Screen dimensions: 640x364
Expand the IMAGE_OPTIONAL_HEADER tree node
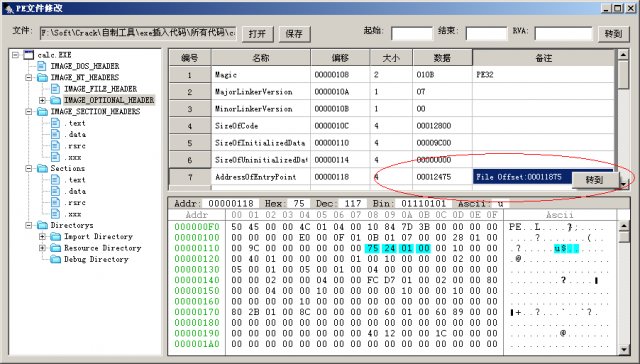click(x=42, y=100)
